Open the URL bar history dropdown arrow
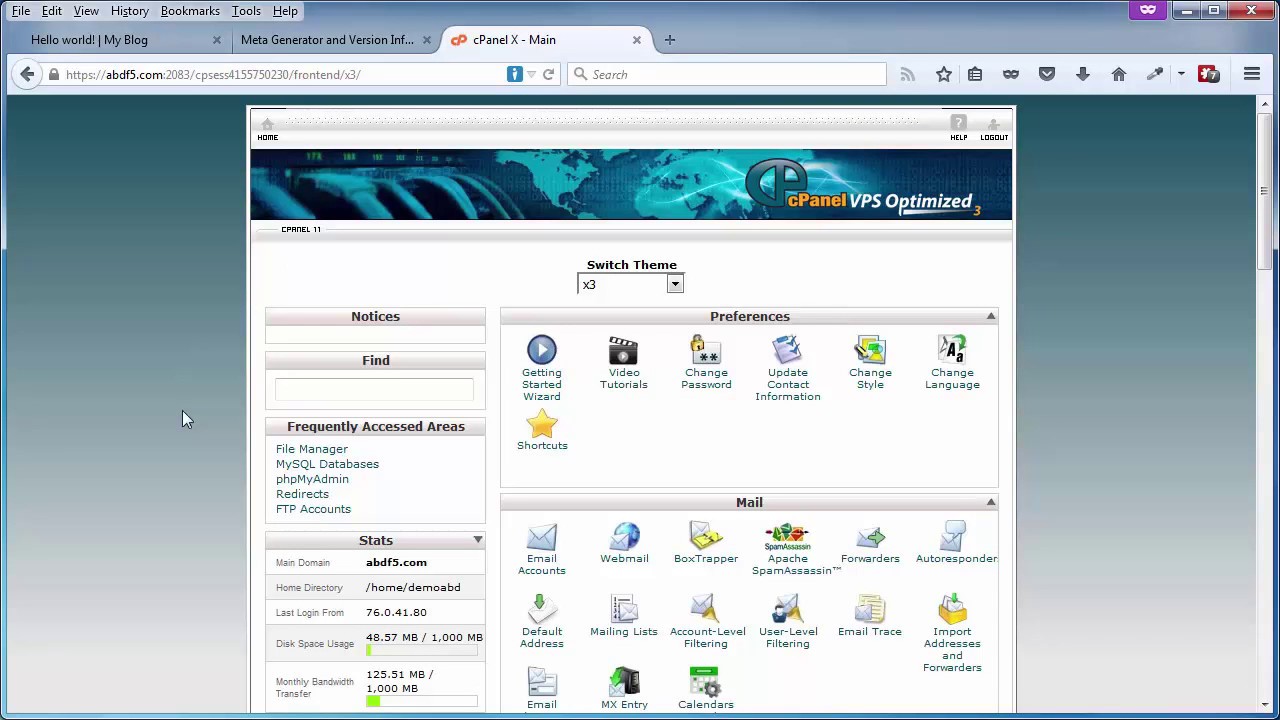This screenshot has width=1280, height=720. (x=532, y=74)
